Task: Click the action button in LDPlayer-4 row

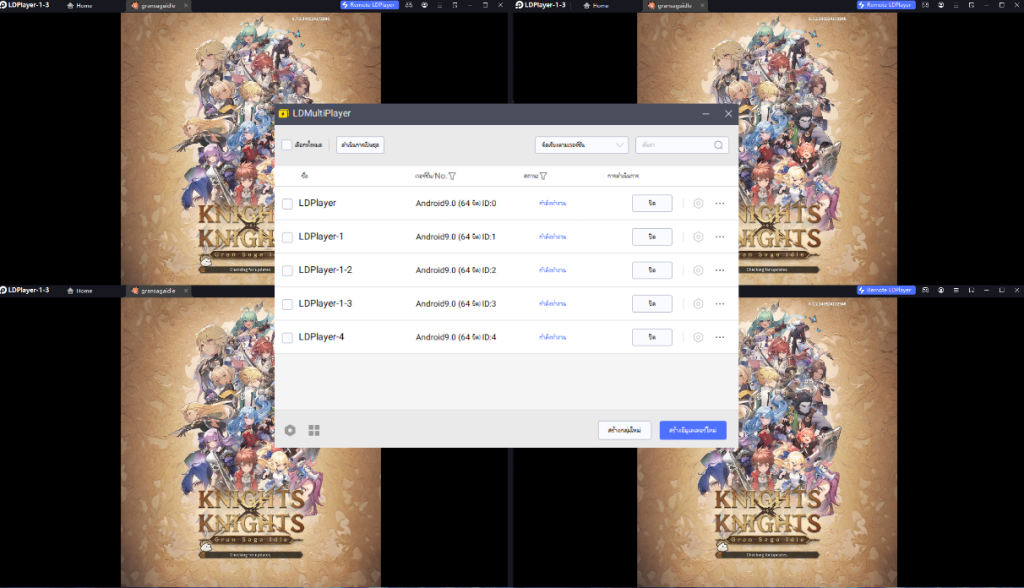Action: tap(652, 337)
